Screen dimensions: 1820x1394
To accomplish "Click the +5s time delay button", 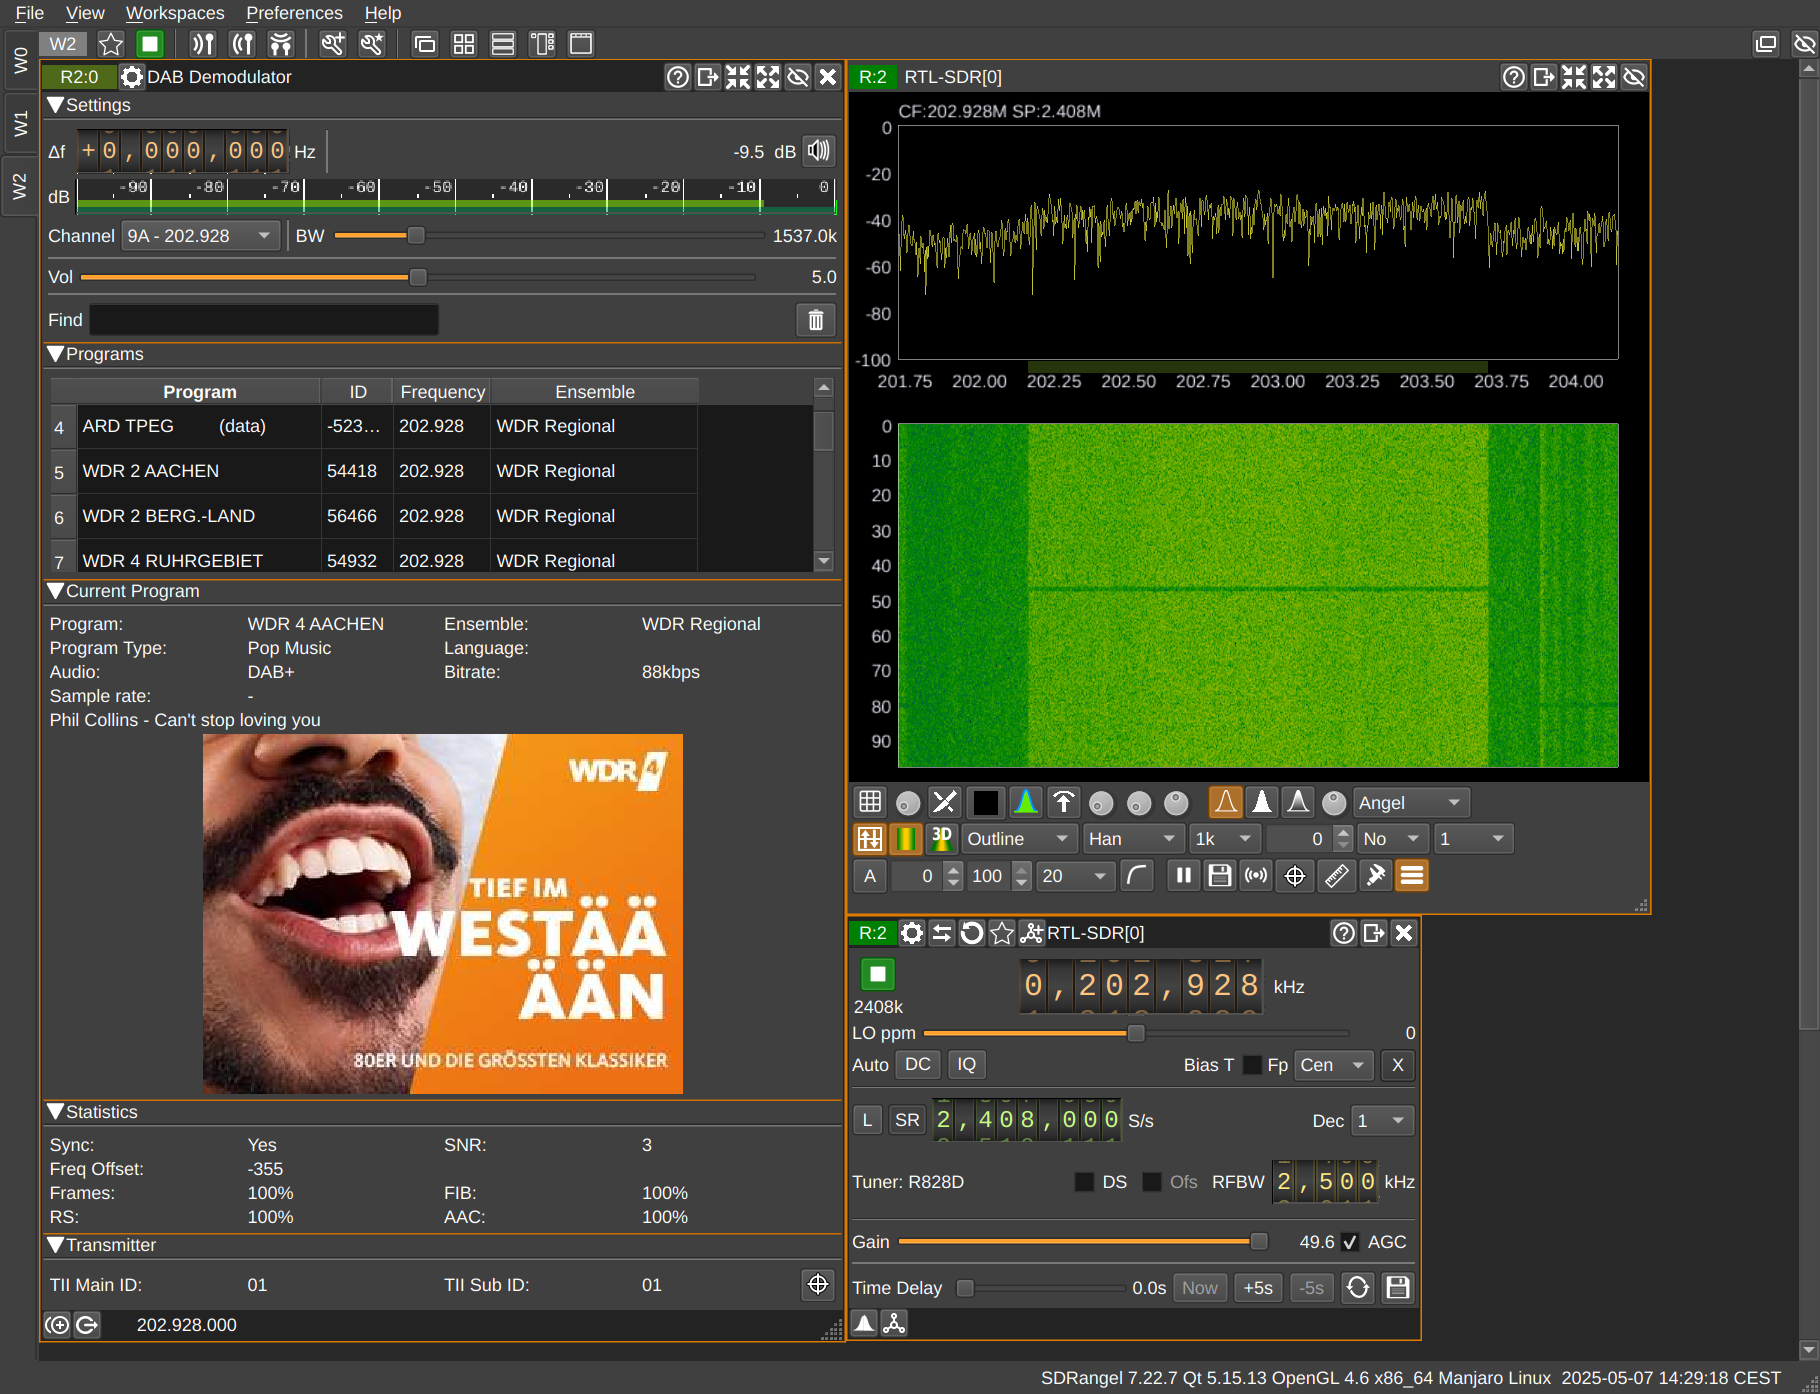I will 1257,1288.
